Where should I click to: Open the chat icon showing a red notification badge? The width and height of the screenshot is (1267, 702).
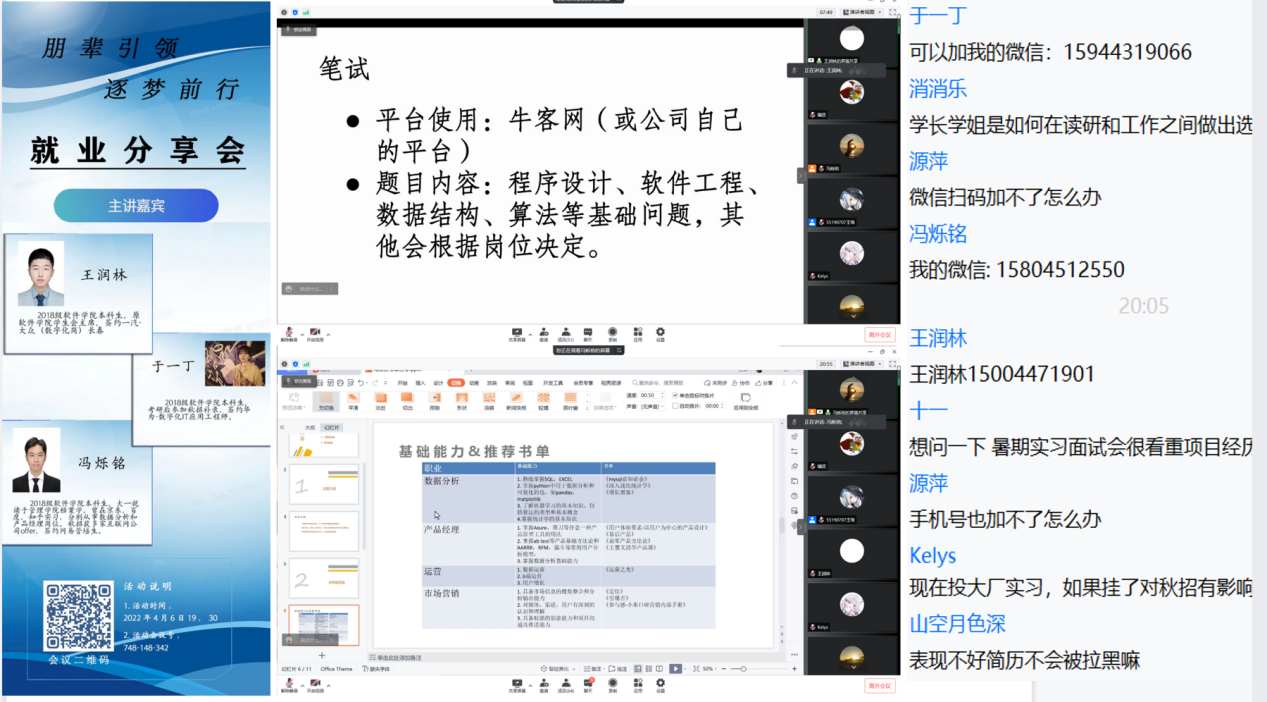(588, 683)
